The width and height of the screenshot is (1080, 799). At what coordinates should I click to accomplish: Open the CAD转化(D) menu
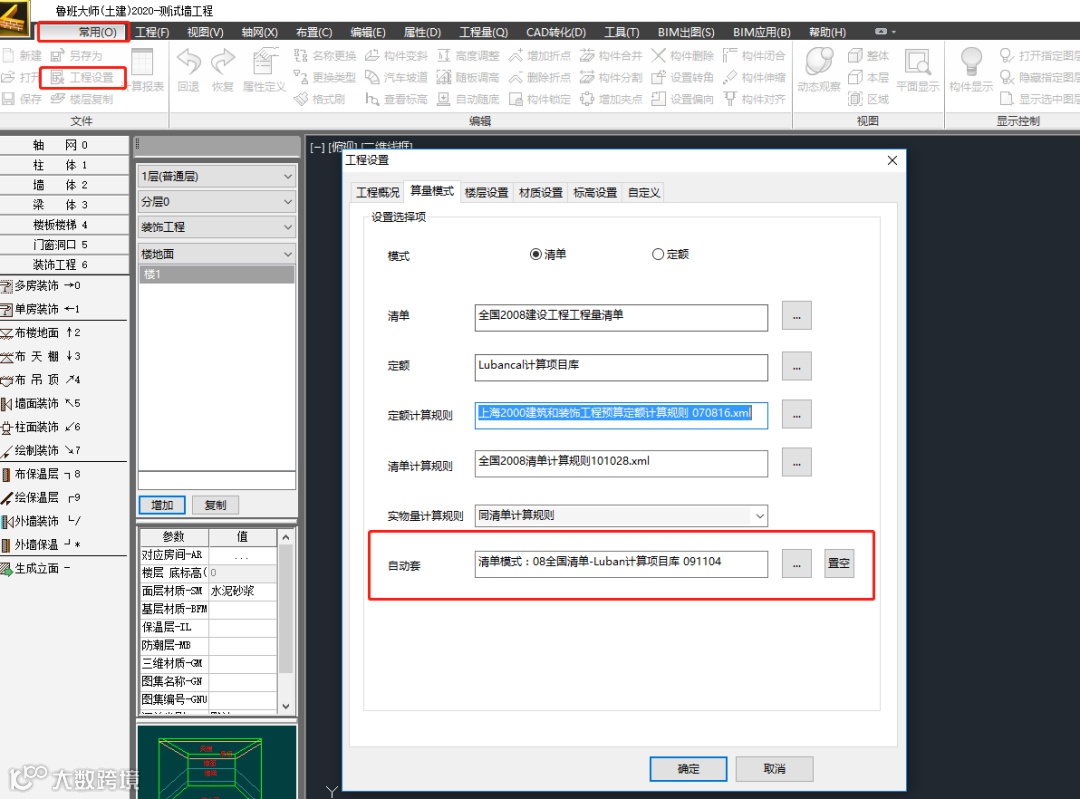pyautogui.click(x=556, y=32)
